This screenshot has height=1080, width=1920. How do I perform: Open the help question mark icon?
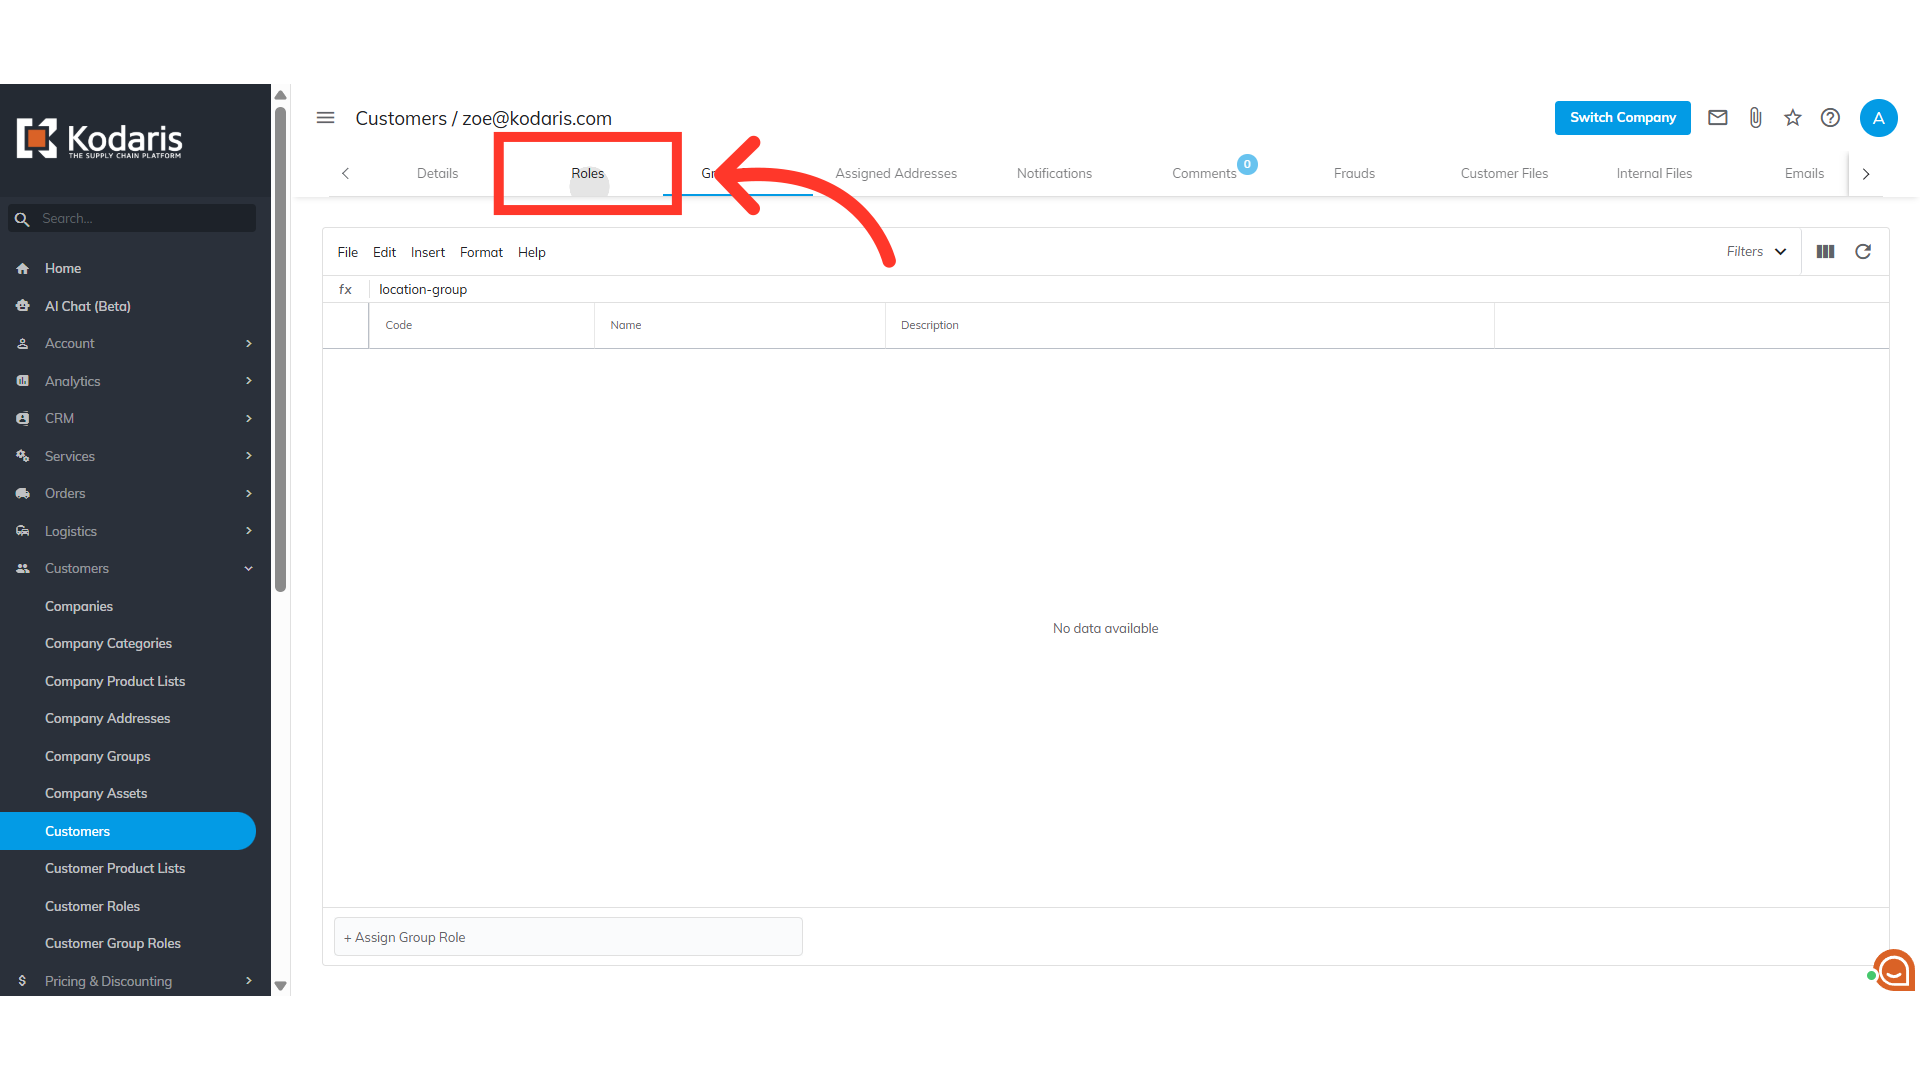[1830, 118]
